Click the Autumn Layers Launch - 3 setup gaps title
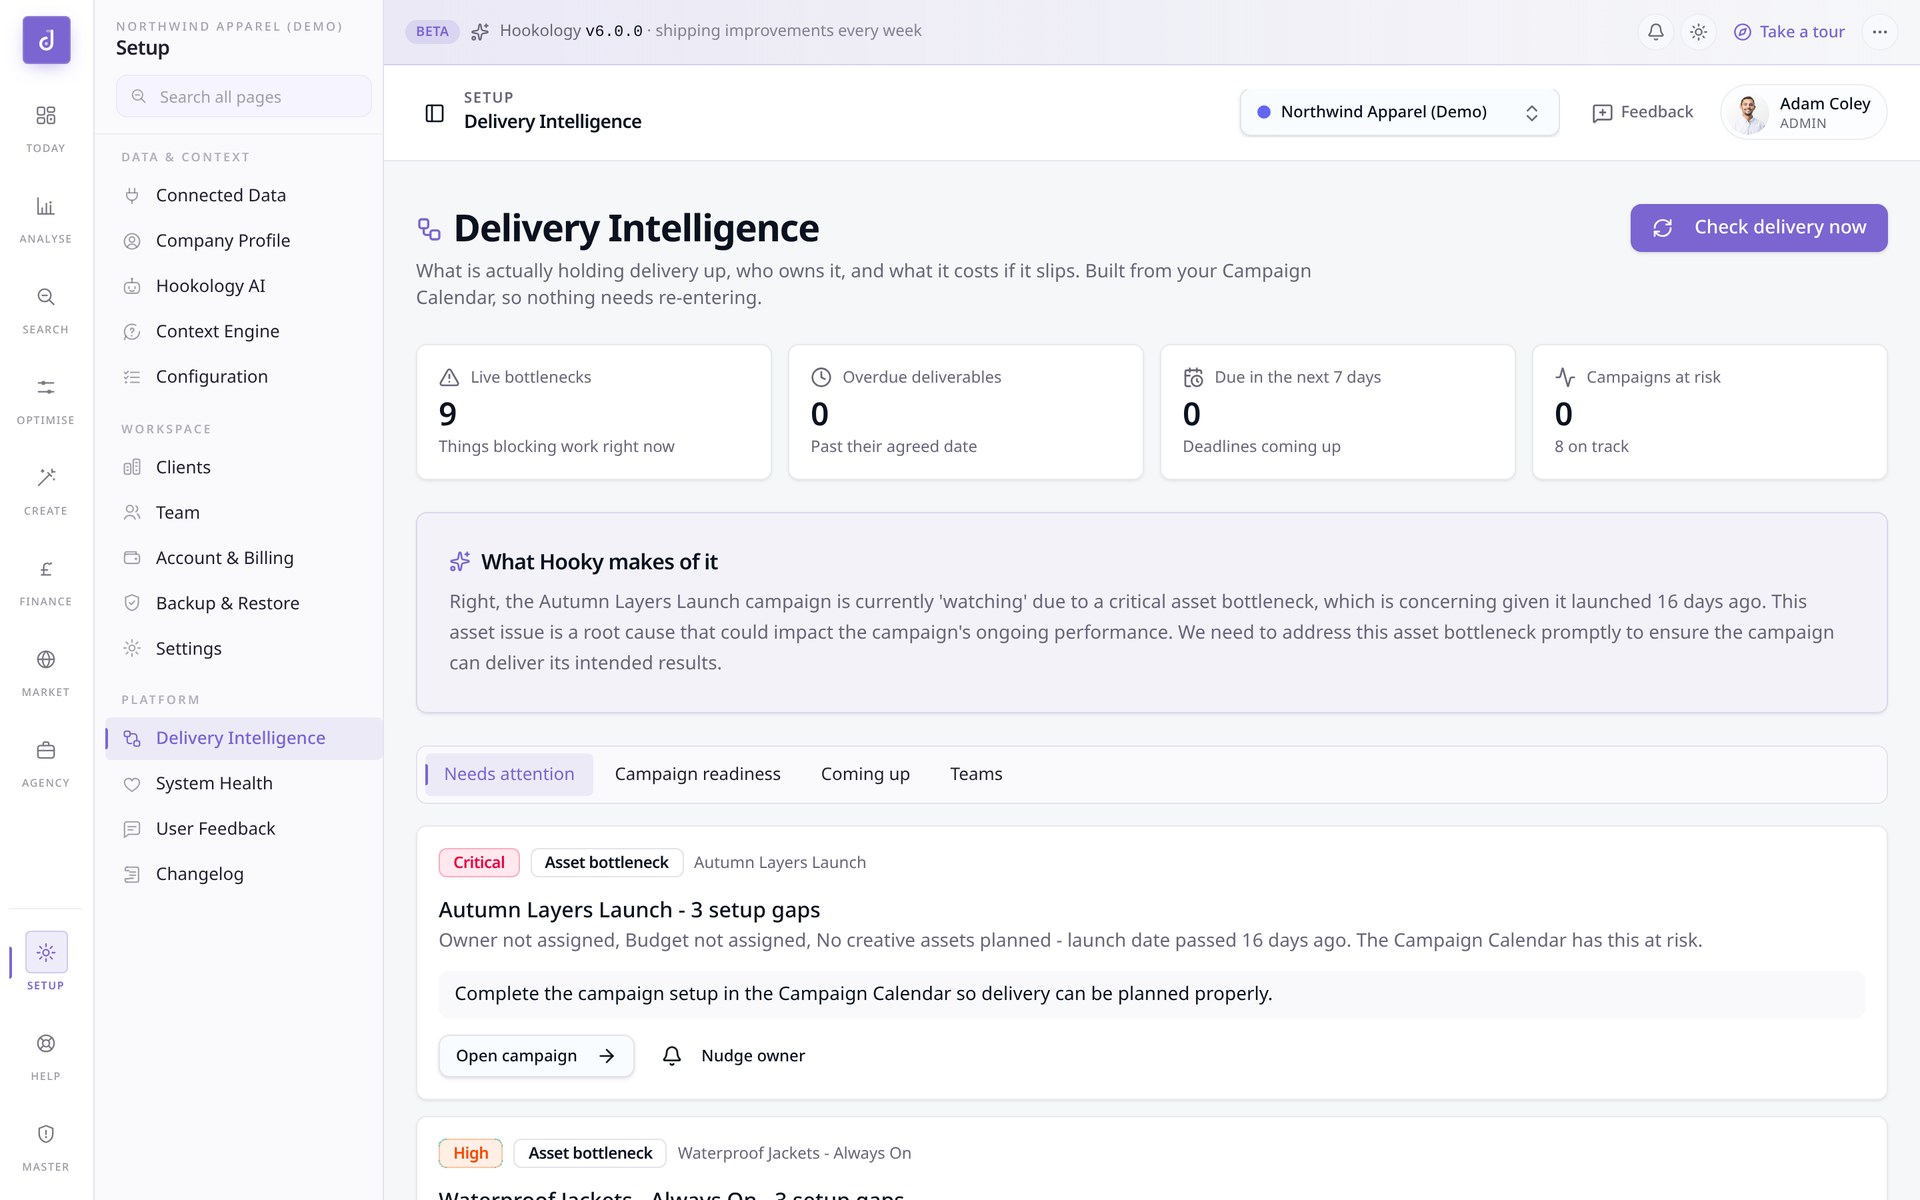 pos(629,910)
